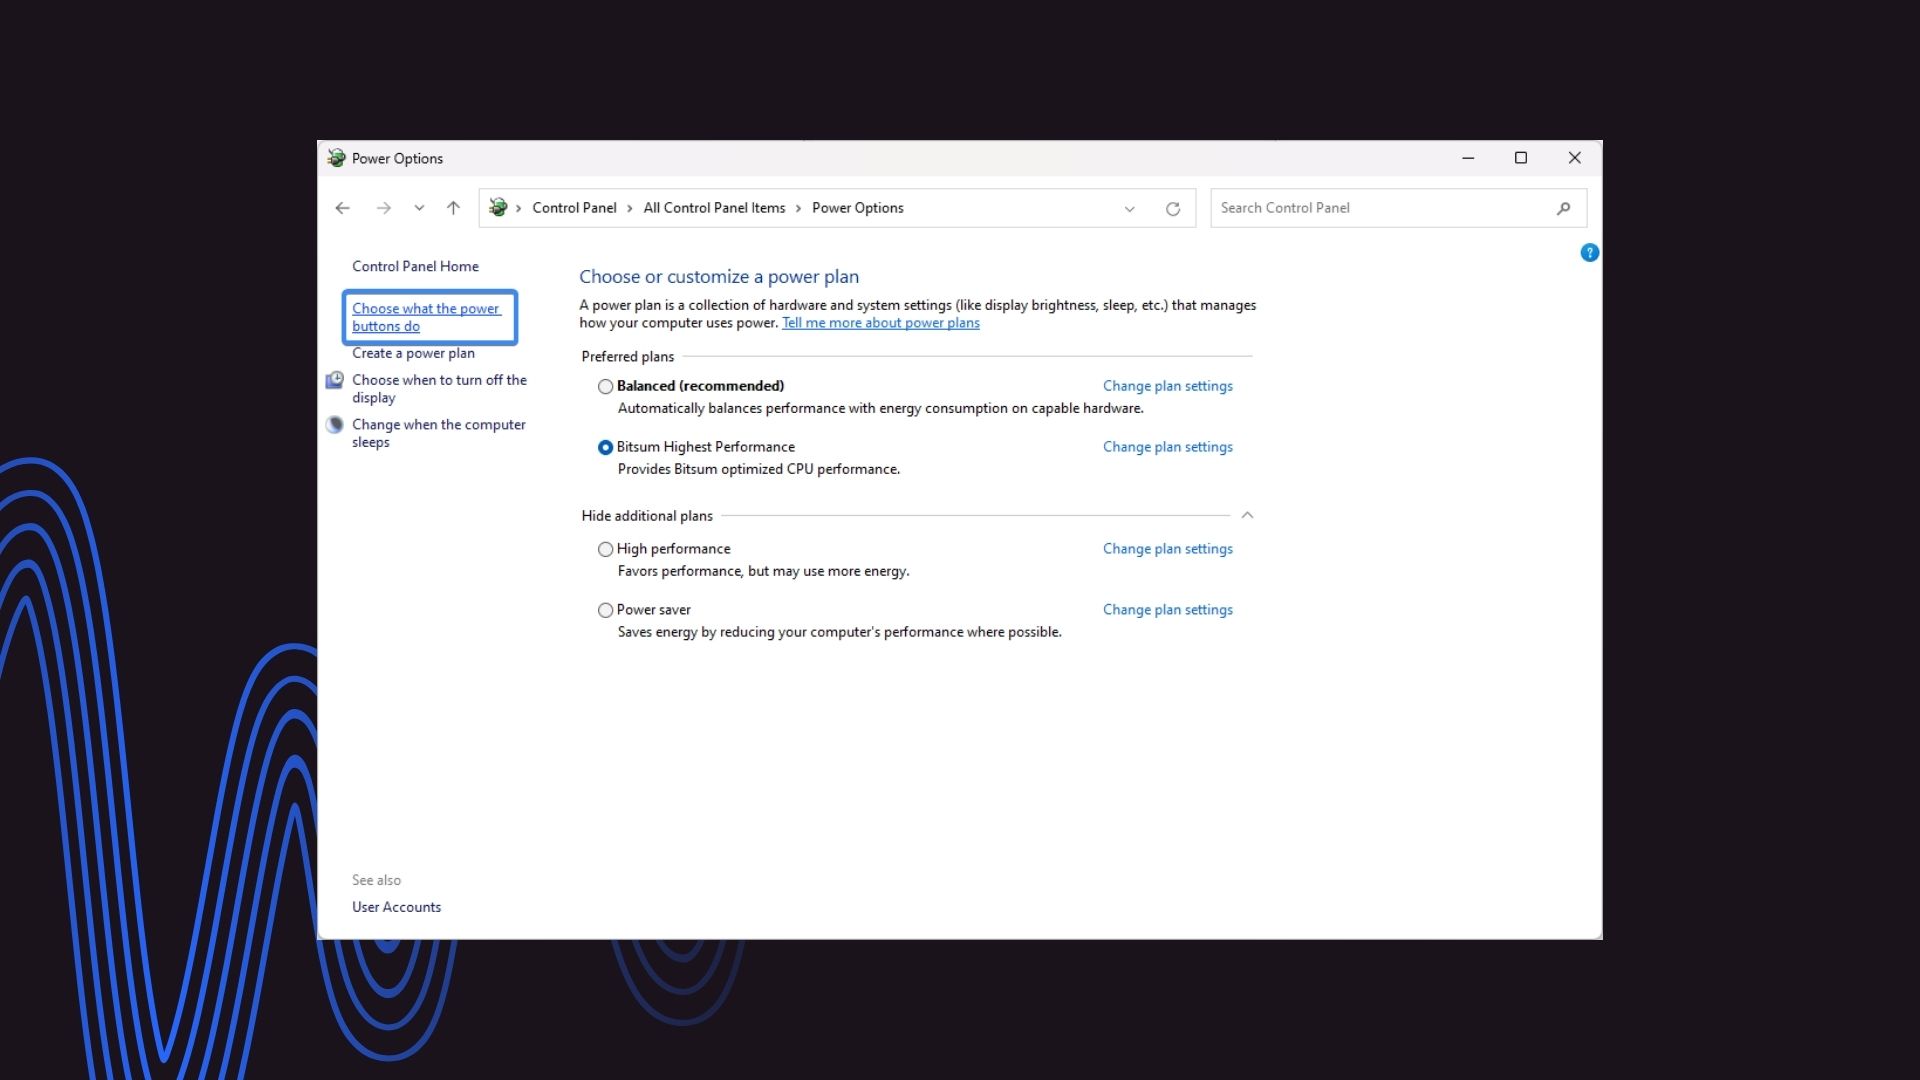Open Tell me more about power plans
The image size is (1920, 1080).
881,323
